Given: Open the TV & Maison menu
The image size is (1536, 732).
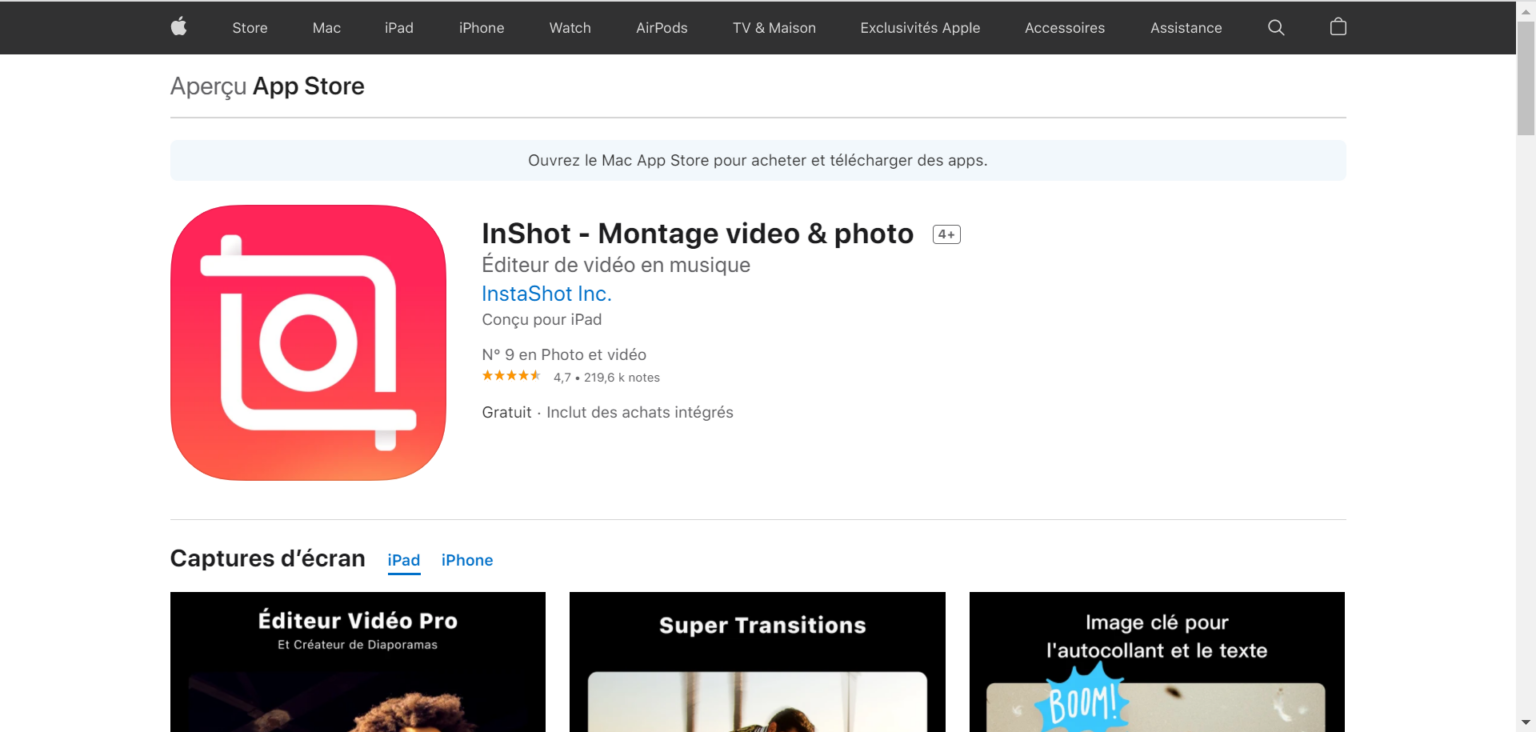Looking at the screenshot, I should [x=774, y=28].
